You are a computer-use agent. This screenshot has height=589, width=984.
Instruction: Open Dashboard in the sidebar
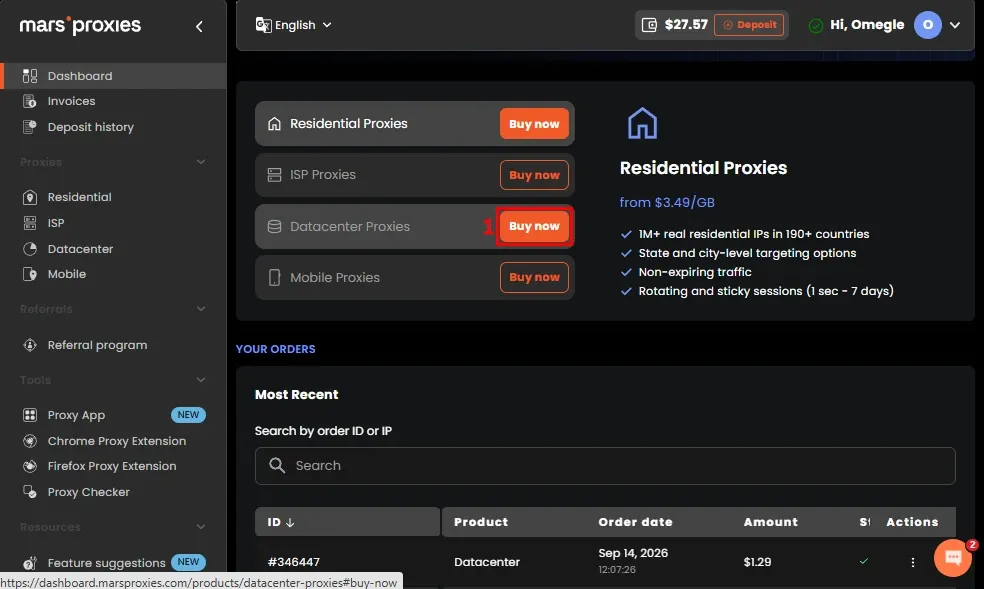[x=113, y=76]
